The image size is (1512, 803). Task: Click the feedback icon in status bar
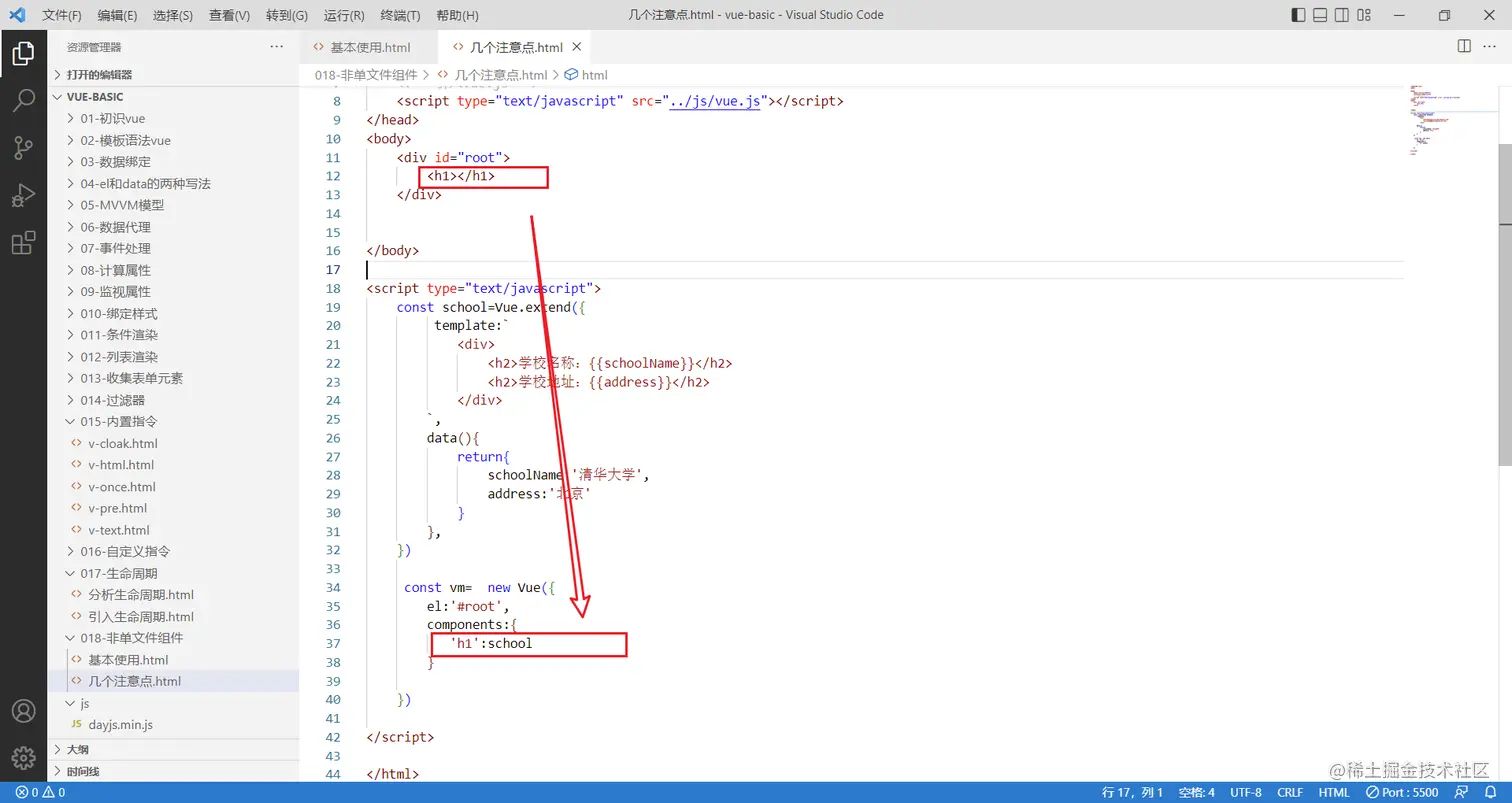point(1463,792)
